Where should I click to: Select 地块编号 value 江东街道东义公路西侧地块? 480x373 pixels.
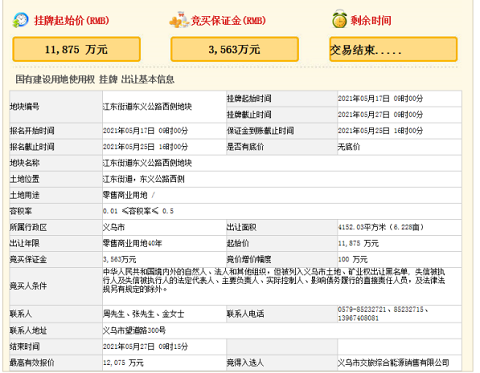[147, 107]
